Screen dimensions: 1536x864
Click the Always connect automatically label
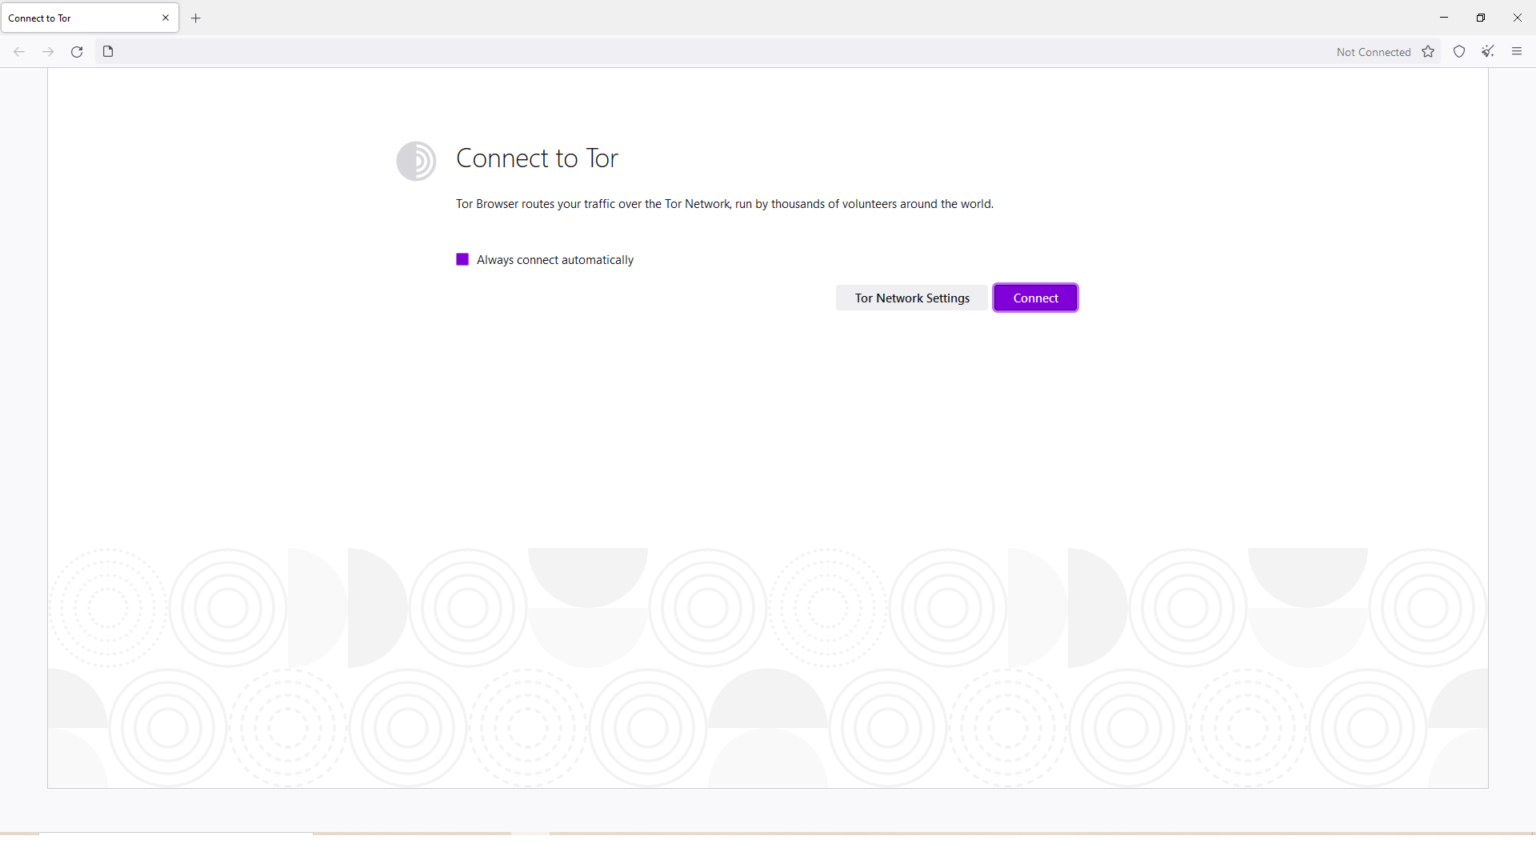pyautogui.click(x=554, y=259)
